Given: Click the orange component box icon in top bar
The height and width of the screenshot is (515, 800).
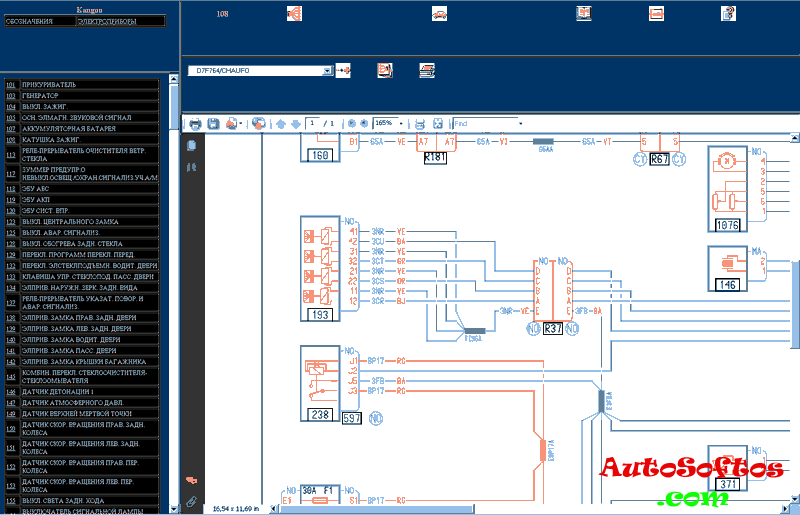Looking at the screenshot, I should point(656,13).
